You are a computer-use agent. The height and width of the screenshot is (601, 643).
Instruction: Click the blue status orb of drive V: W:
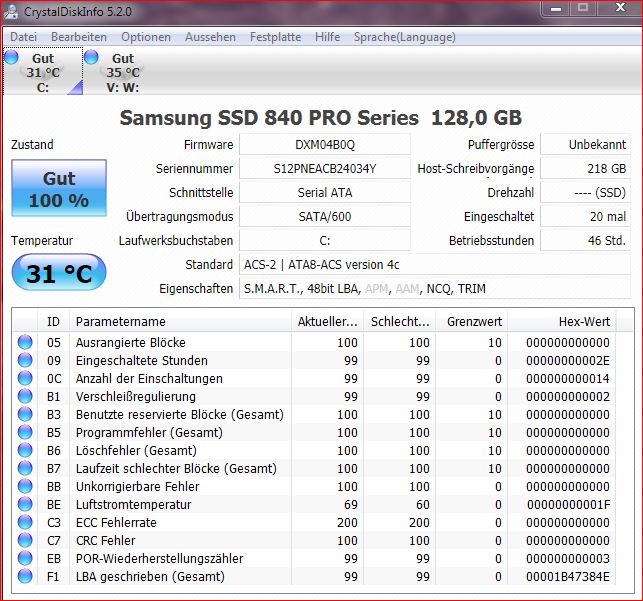[x=91, y=57]
